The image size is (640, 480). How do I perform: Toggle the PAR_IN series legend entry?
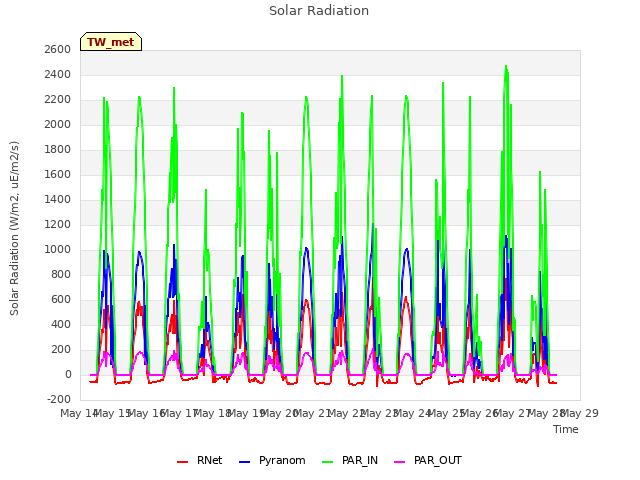pyautogui.click(x=350, y=461)
